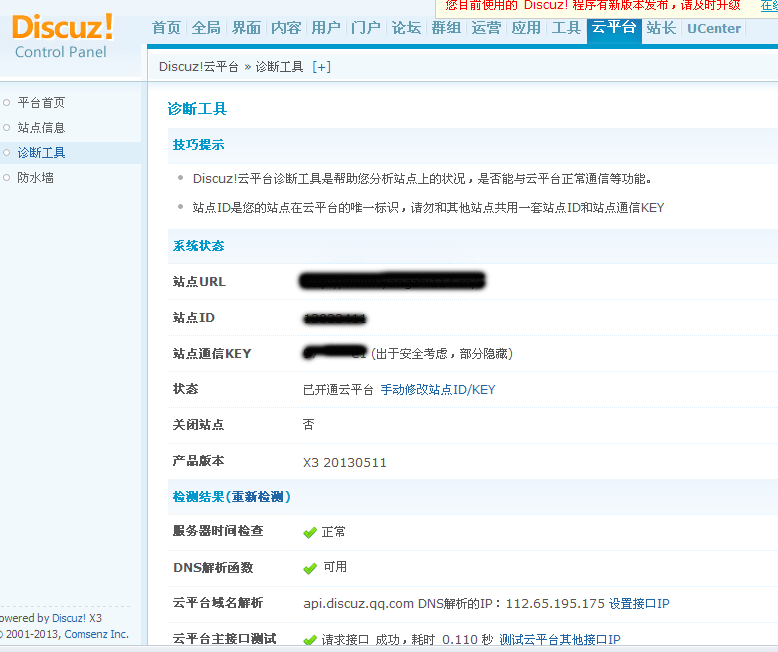Open the 应用 top menu
The width and height of the screenshot is (778, 652).
(526, 28)
